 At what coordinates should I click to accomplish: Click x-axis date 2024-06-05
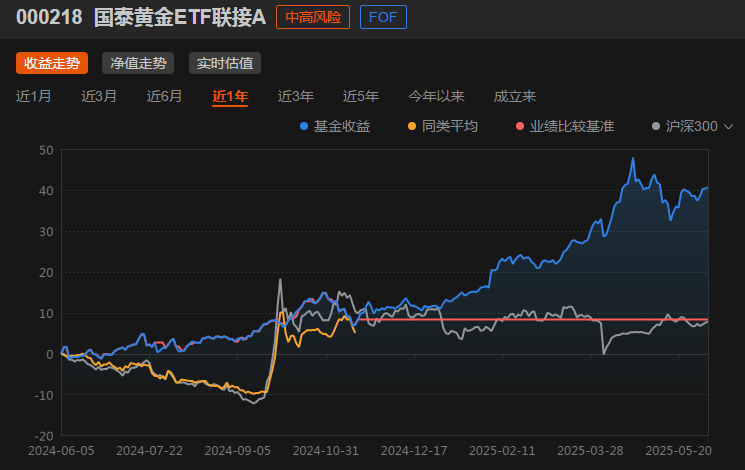pos(61,451)
